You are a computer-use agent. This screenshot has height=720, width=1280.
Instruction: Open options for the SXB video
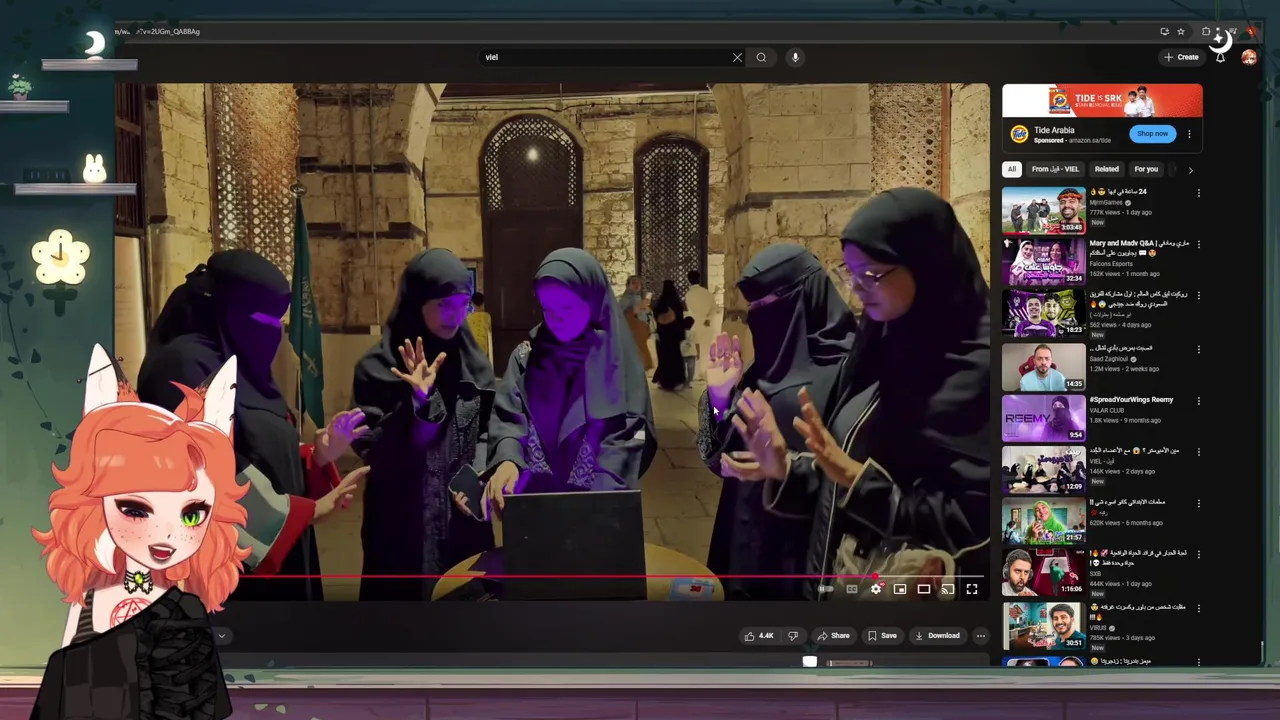1198,554
